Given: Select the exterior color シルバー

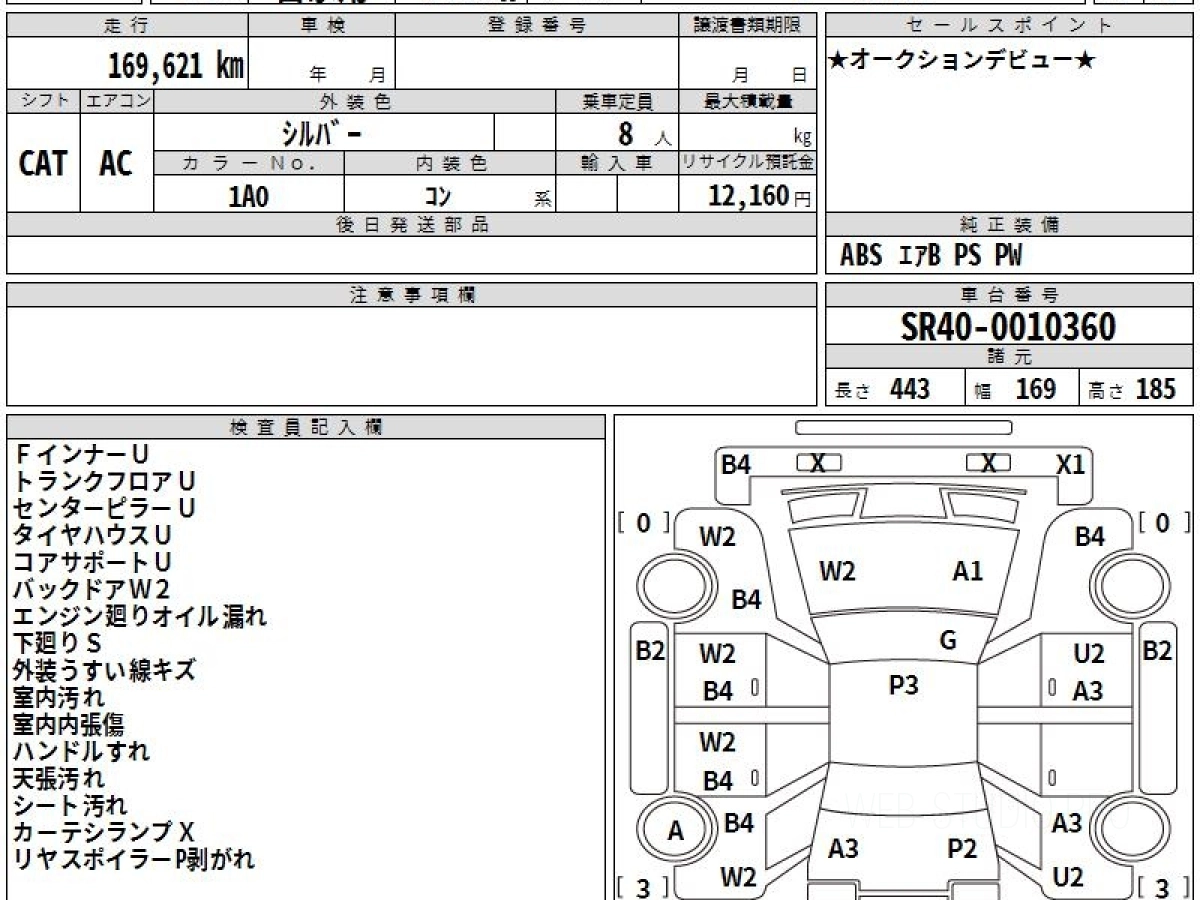Looking at the screenshot, I should 322,133.
